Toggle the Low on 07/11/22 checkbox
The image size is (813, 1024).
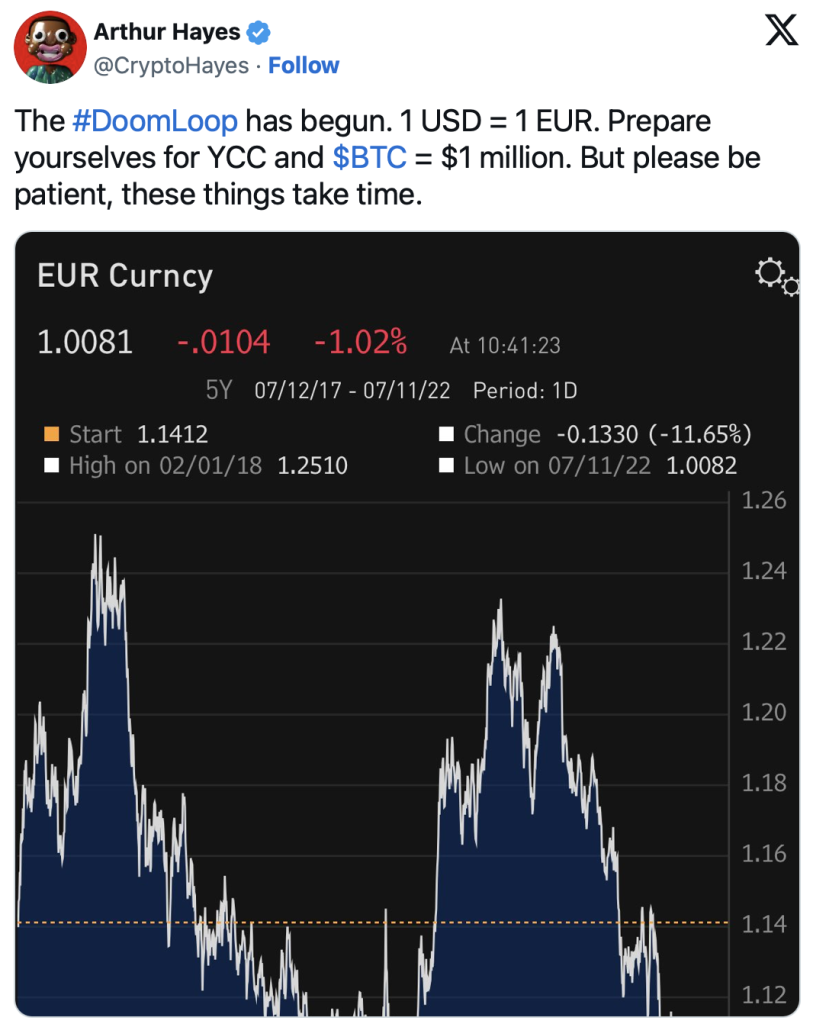click(x=446, y=466)
